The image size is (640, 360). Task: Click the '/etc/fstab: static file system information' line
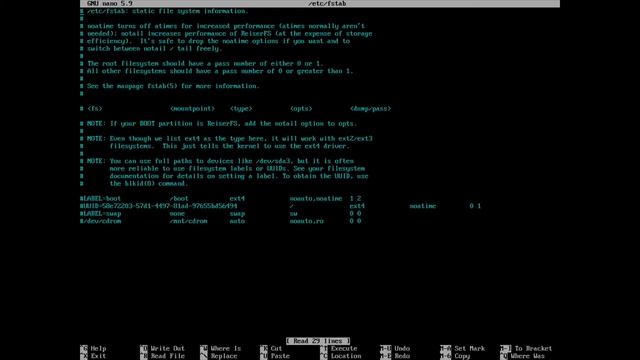tap(164, 11)
